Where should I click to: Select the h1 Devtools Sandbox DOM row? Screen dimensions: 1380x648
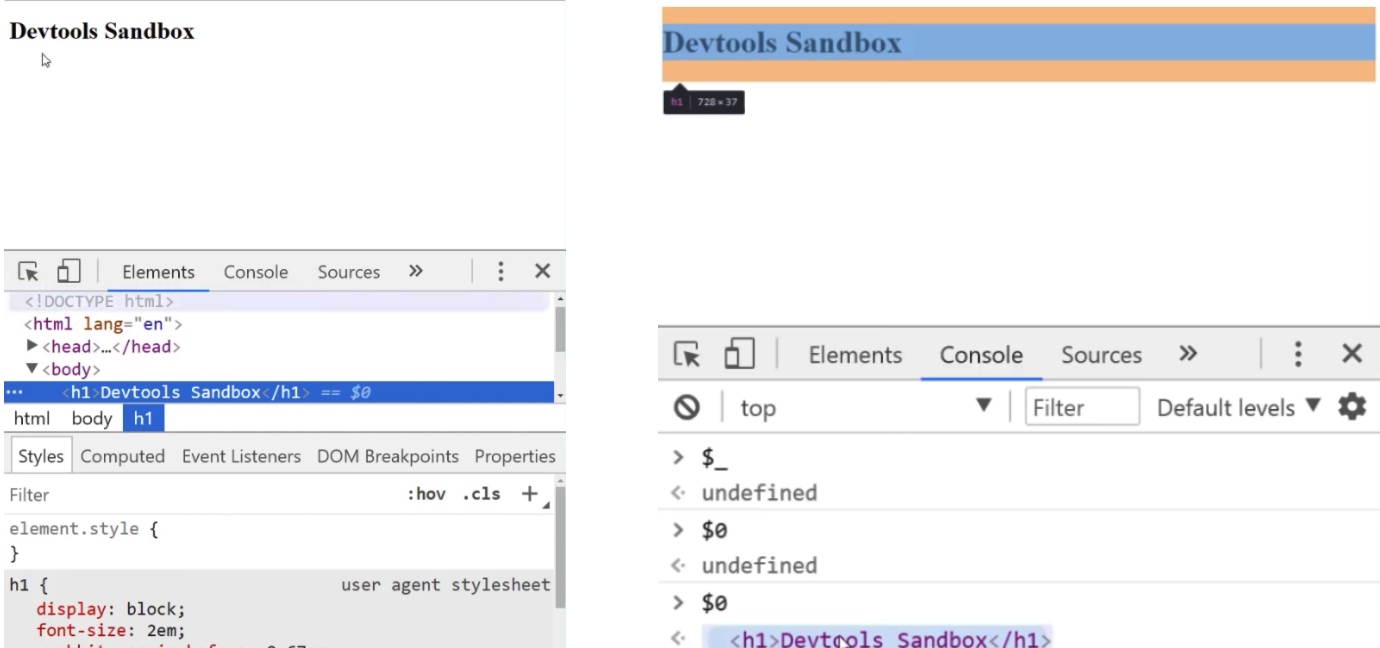coord(279,392)
